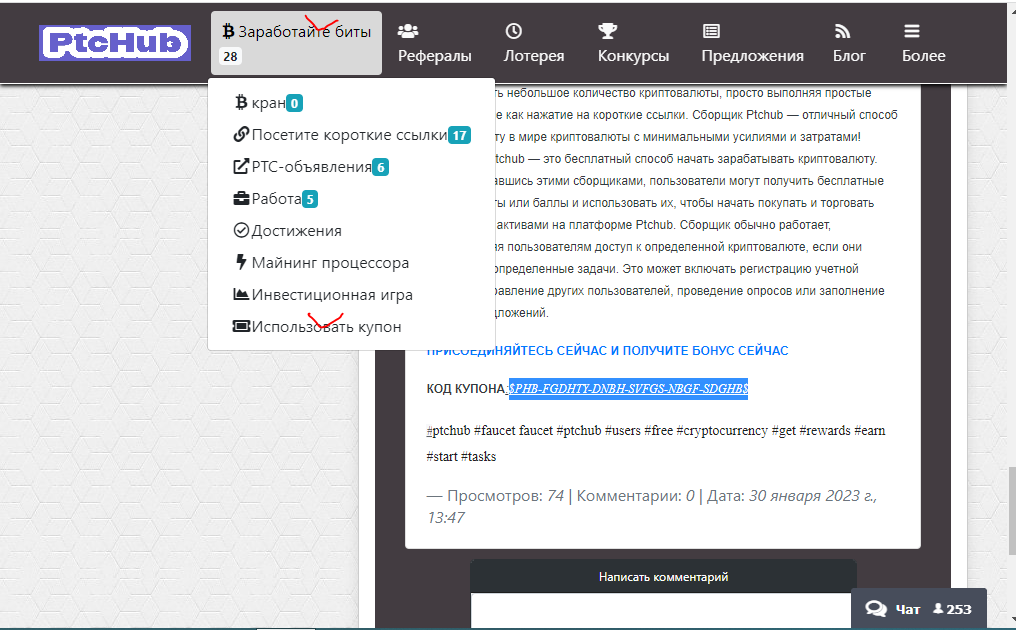
Task: Click the user icon beside 253
Action: point(938,609)
